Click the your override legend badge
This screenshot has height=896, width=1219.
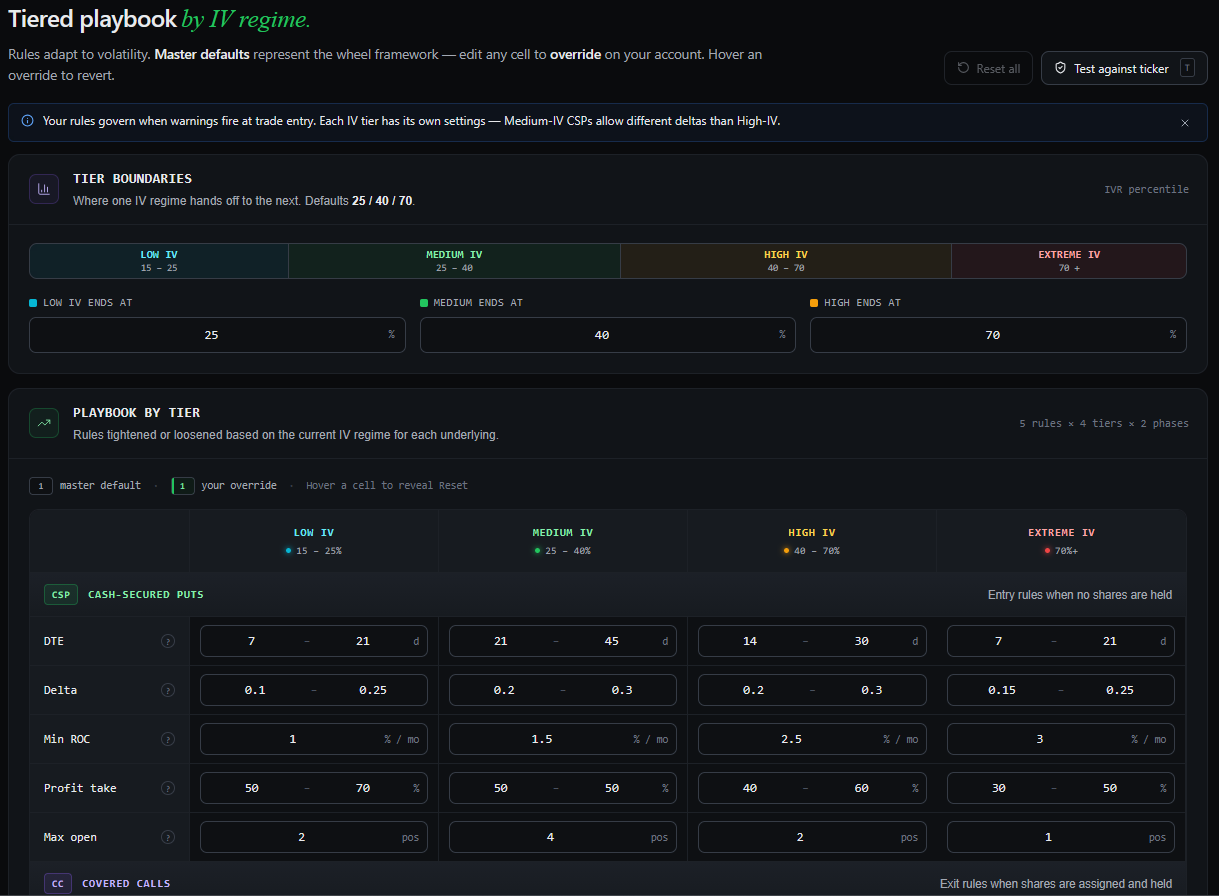coord(183,485)
